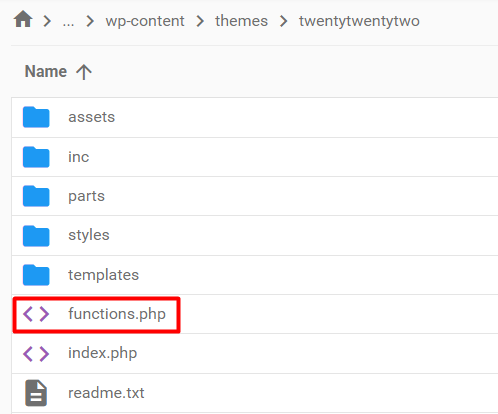Select twentytwentytwo breadcrumb item
This screenshot has width=498, height=414.
(359, 21)
